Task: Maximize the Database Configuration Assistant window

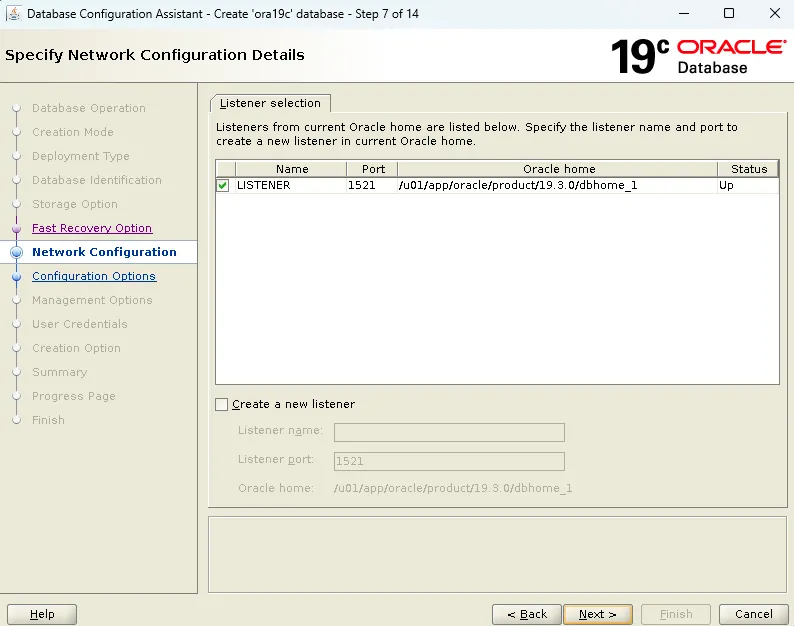Action: (x=729, y=13)
